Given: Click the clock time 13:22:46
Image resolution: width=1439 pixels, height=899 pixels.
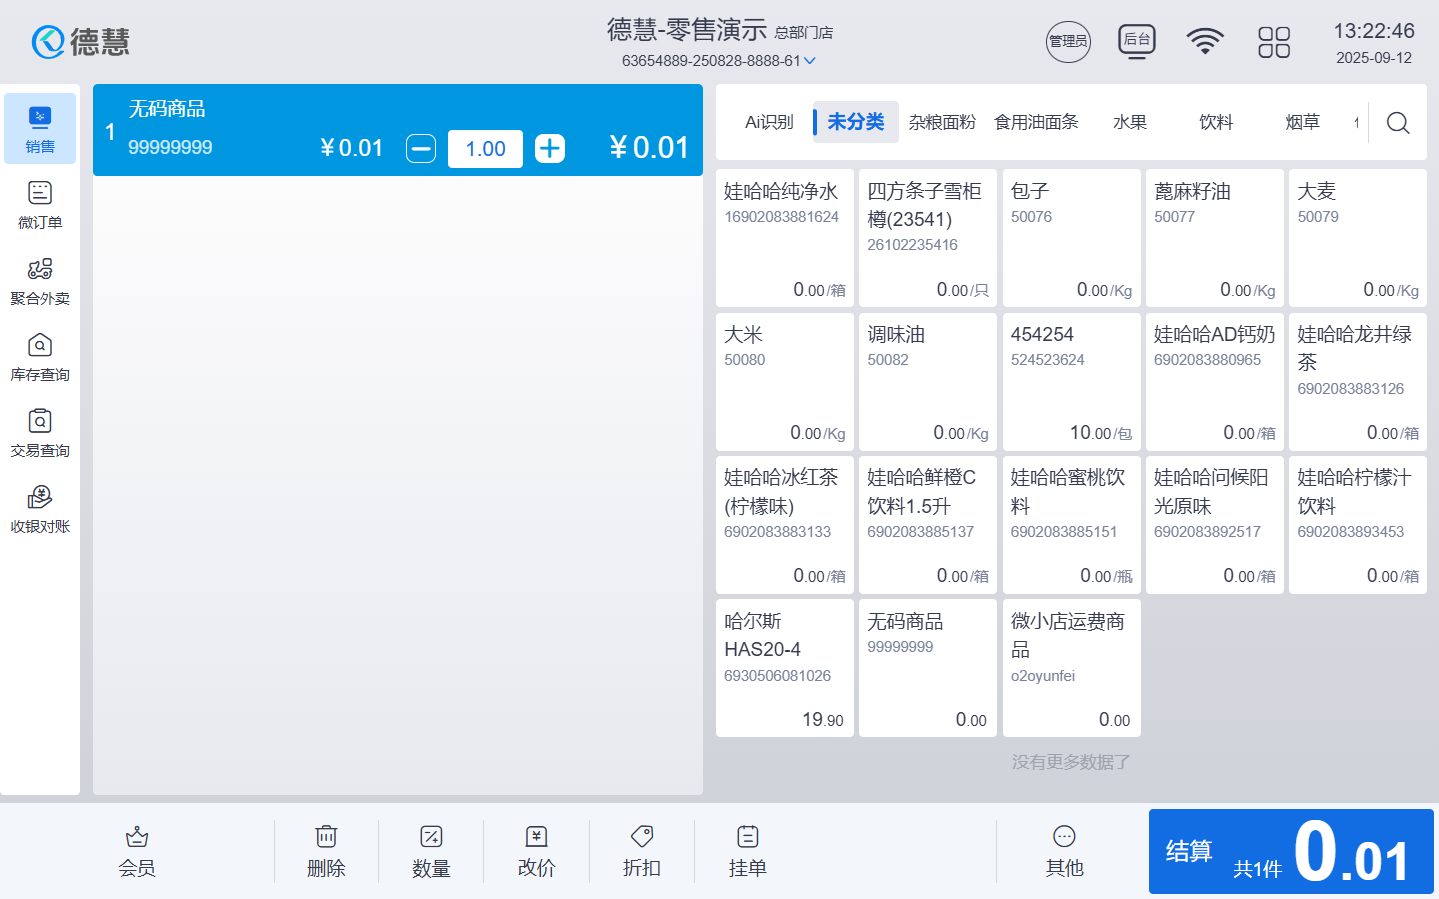Looking at the screenshot, I should pyautogui.click(x=1374, y=31).
